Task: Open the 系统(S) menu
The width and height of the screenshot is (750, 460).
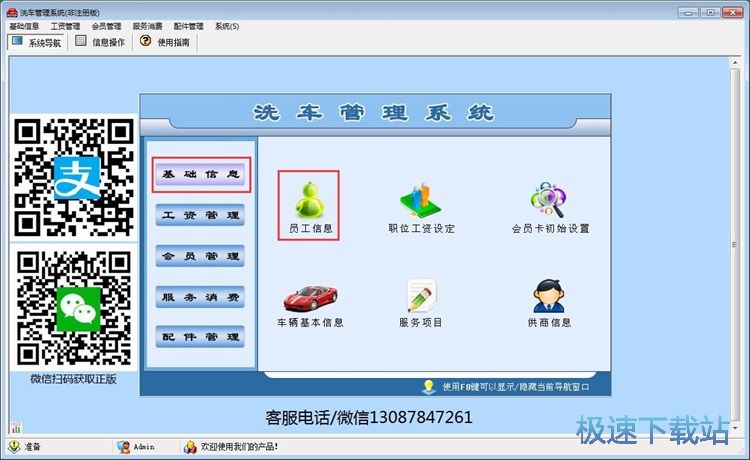Action: tap(227, 26)
